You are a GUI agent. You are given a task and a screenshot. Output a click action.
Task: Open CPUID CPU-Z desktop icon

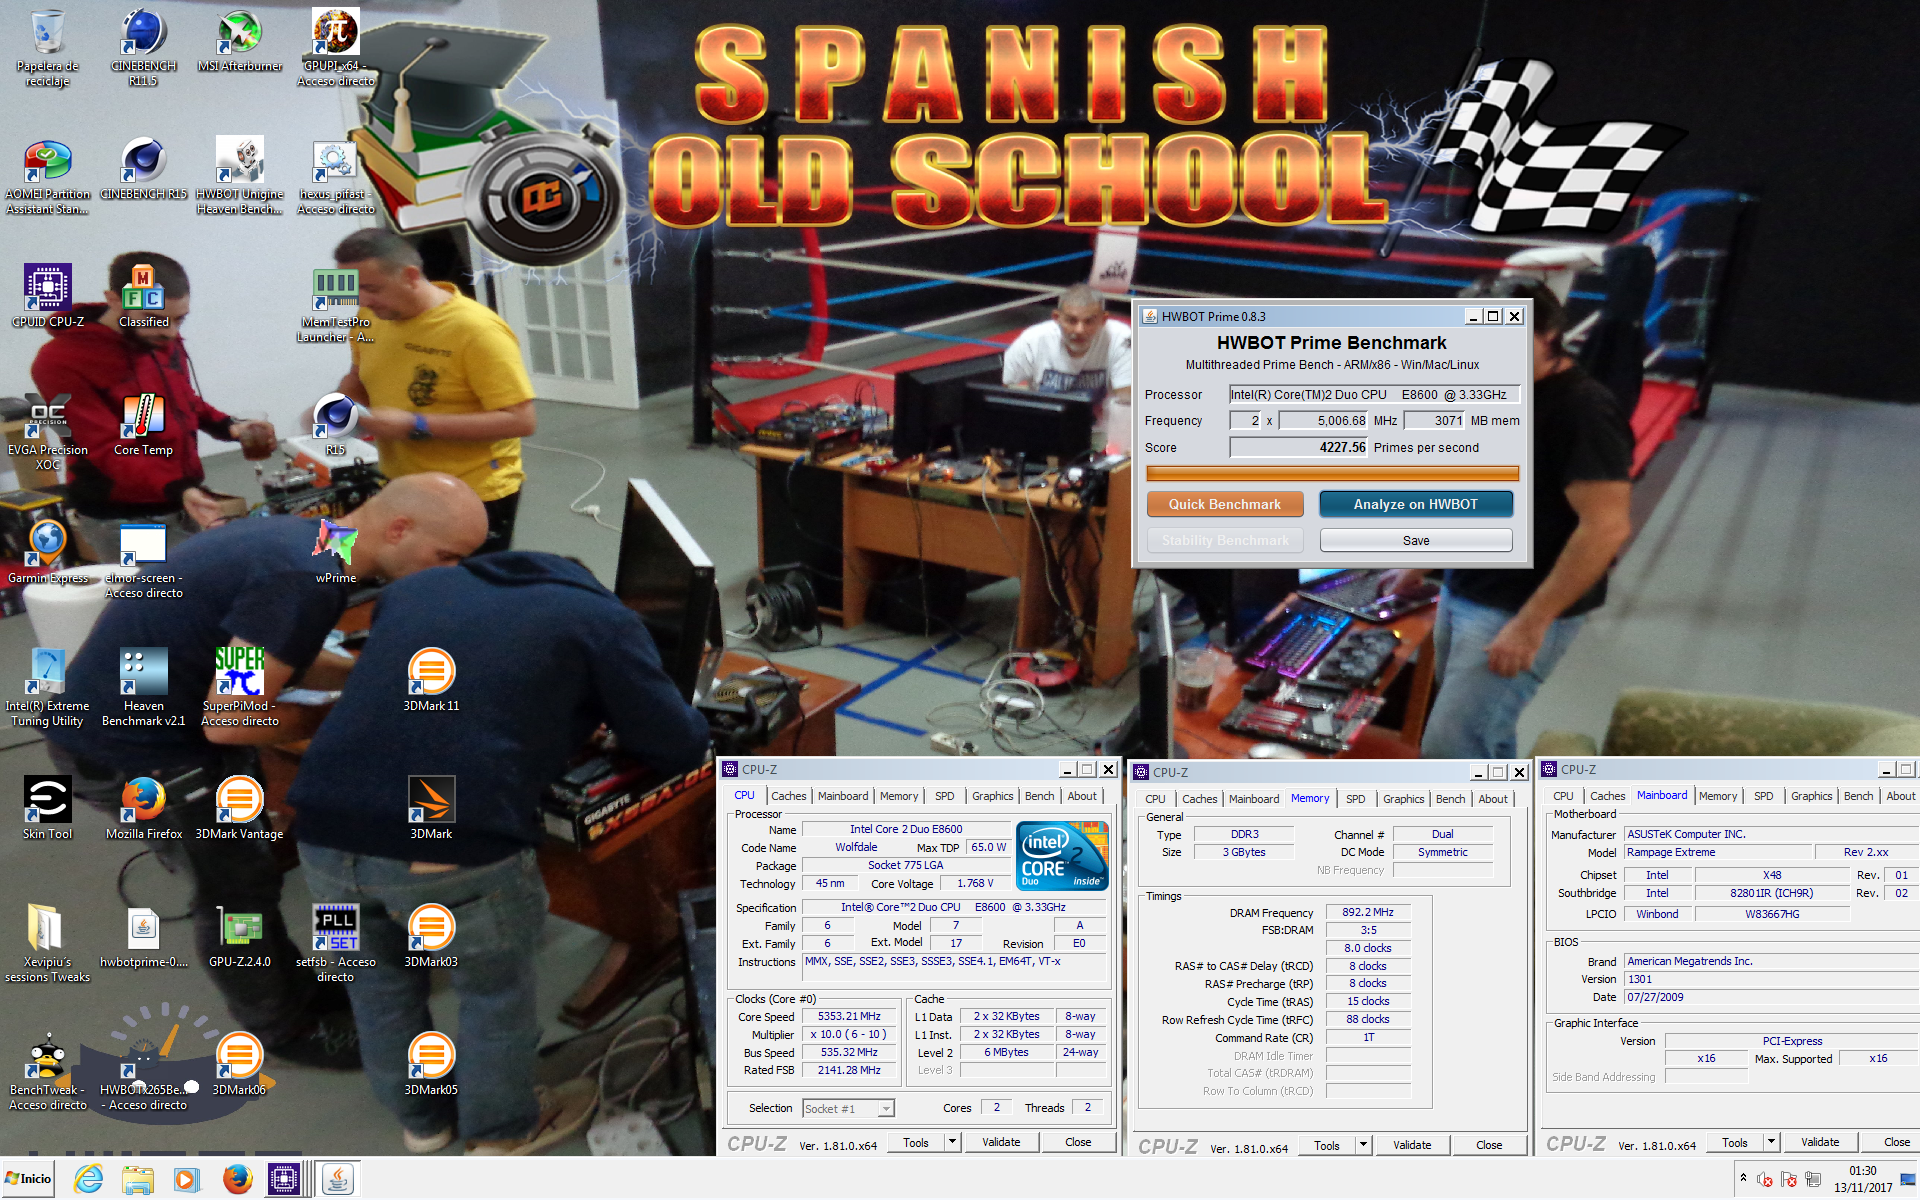(47, 297)
